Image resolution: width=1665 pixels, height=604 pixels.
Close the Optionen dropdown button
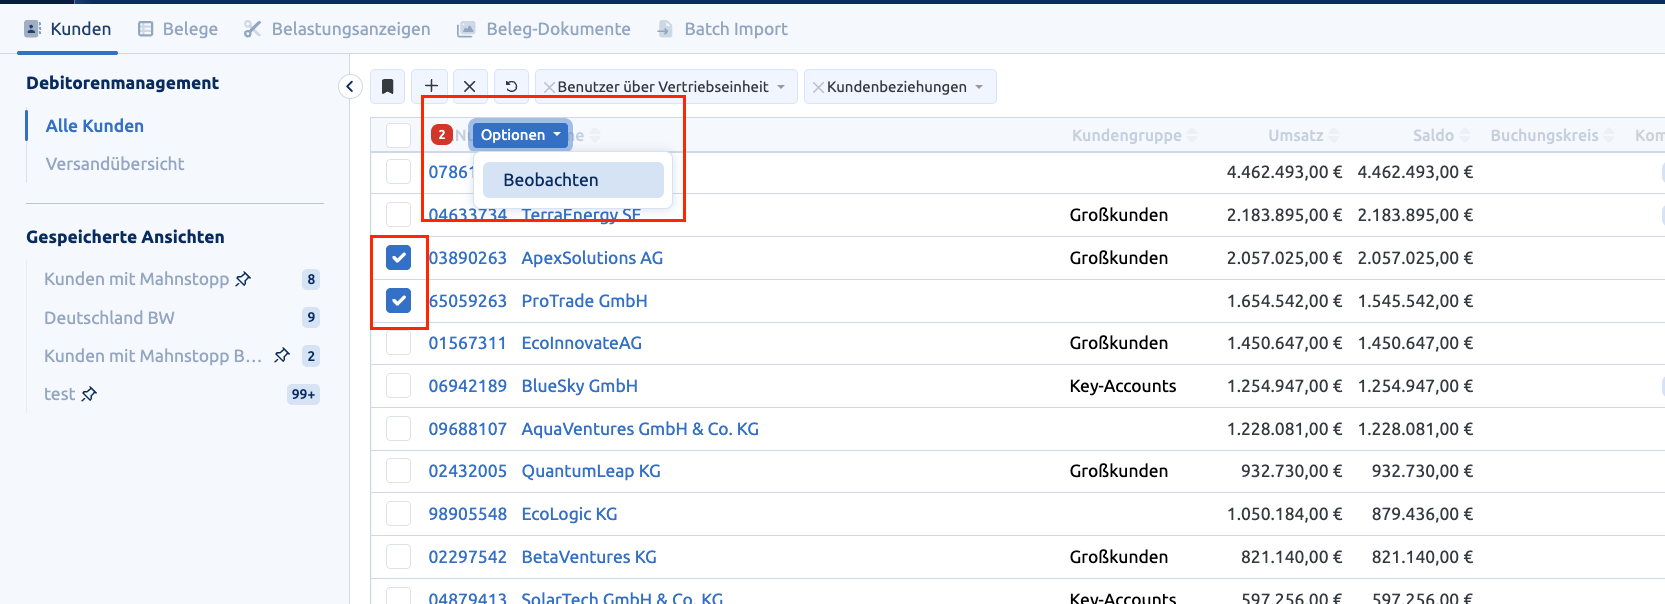pos(520,135)
